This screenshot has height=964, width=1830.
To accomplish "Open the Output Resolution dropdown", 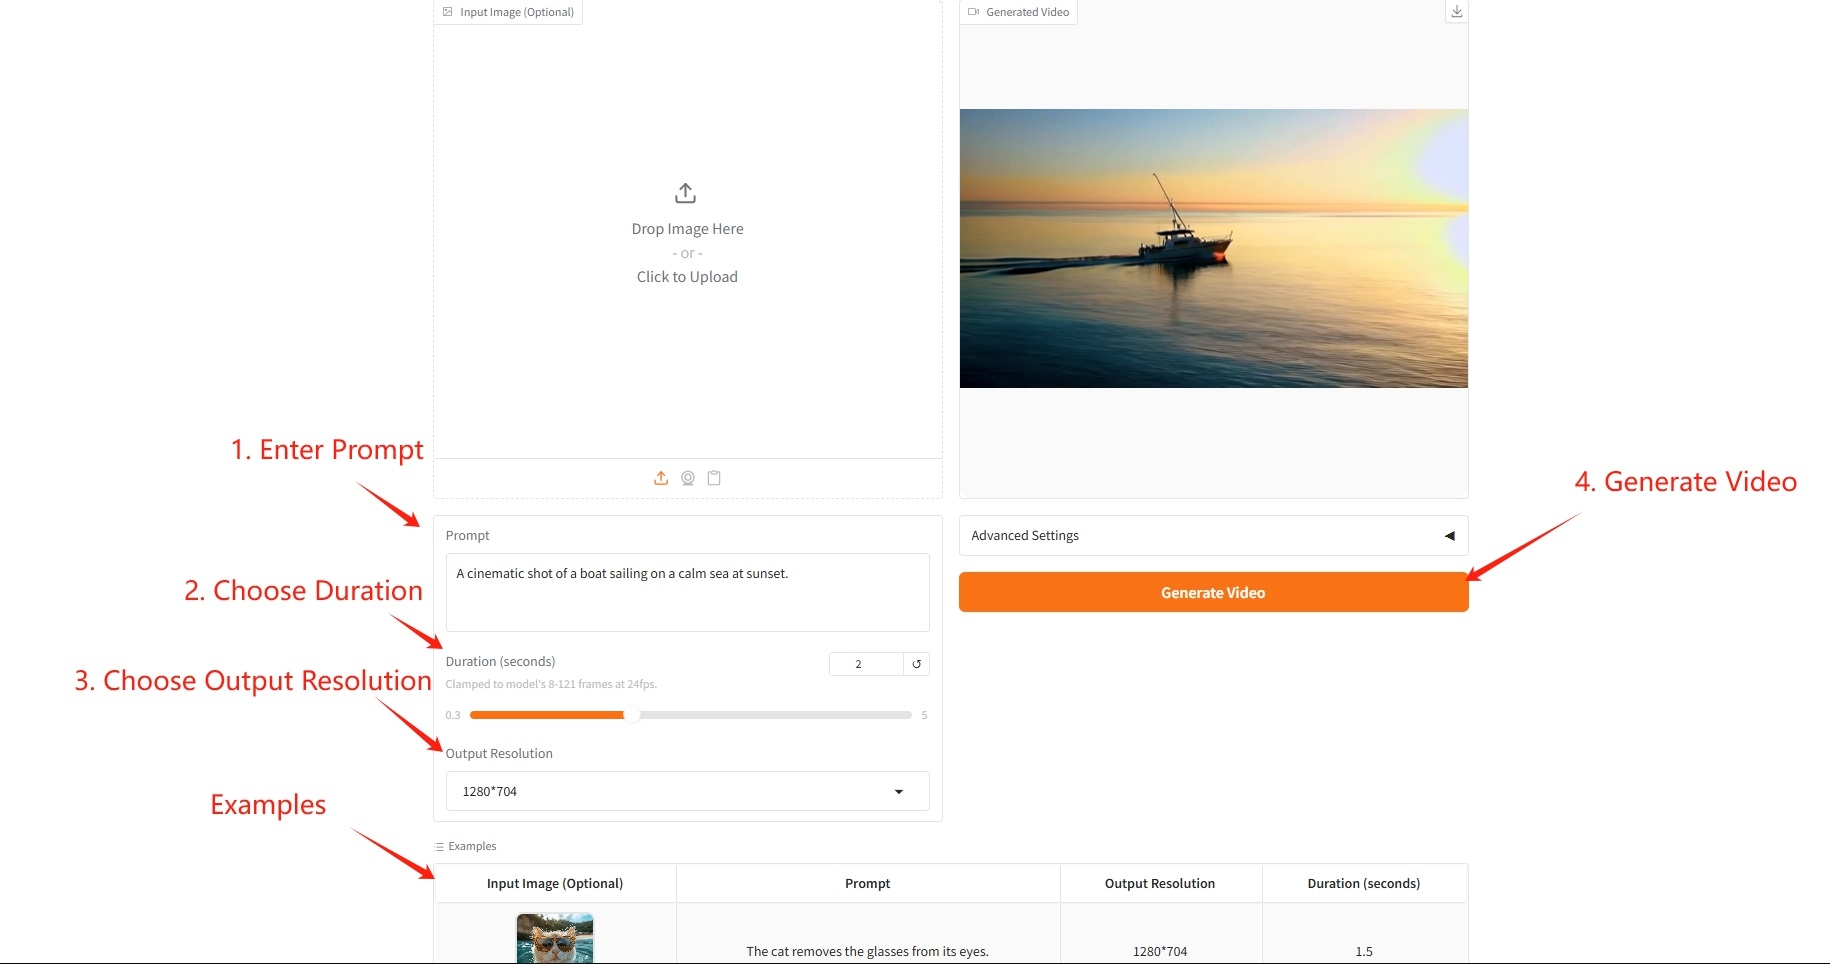I will point(687,791).
